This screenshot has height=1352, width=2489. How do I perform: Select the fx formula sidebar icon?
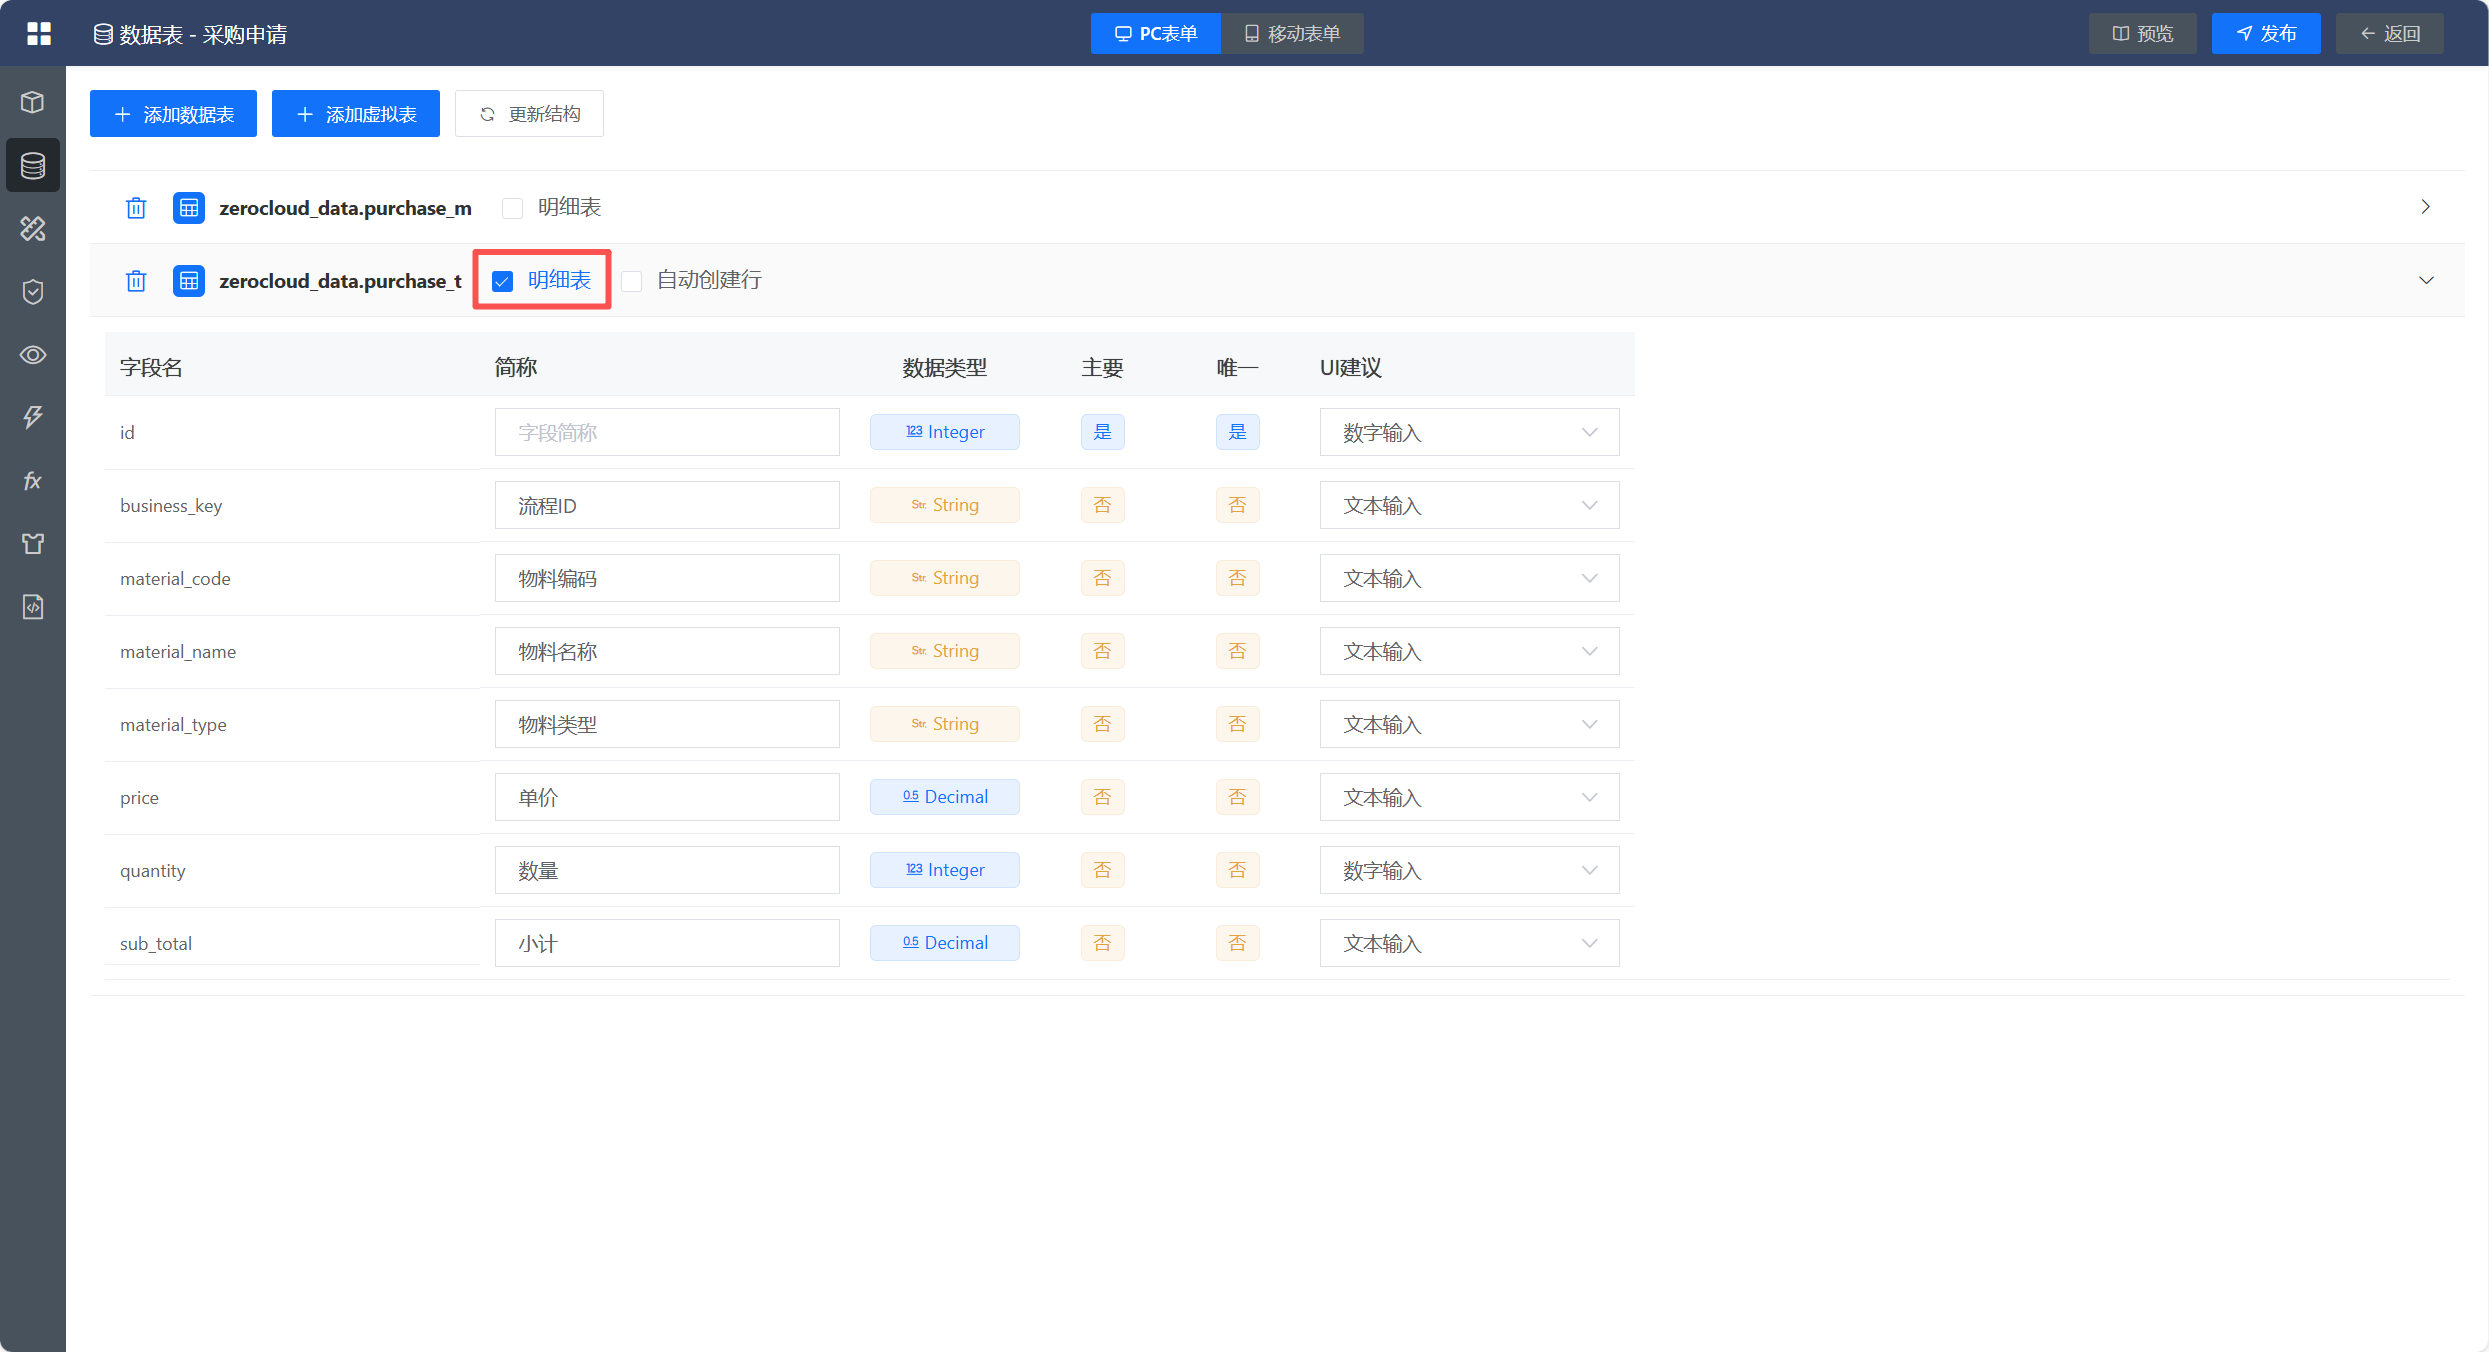(x=33, y=481)
